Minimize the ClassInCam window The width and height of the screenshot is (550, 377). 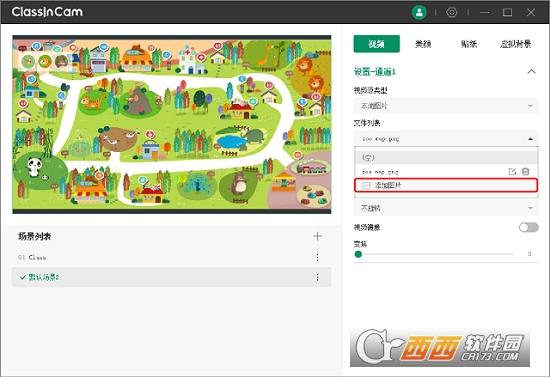[x=485, y=12]
